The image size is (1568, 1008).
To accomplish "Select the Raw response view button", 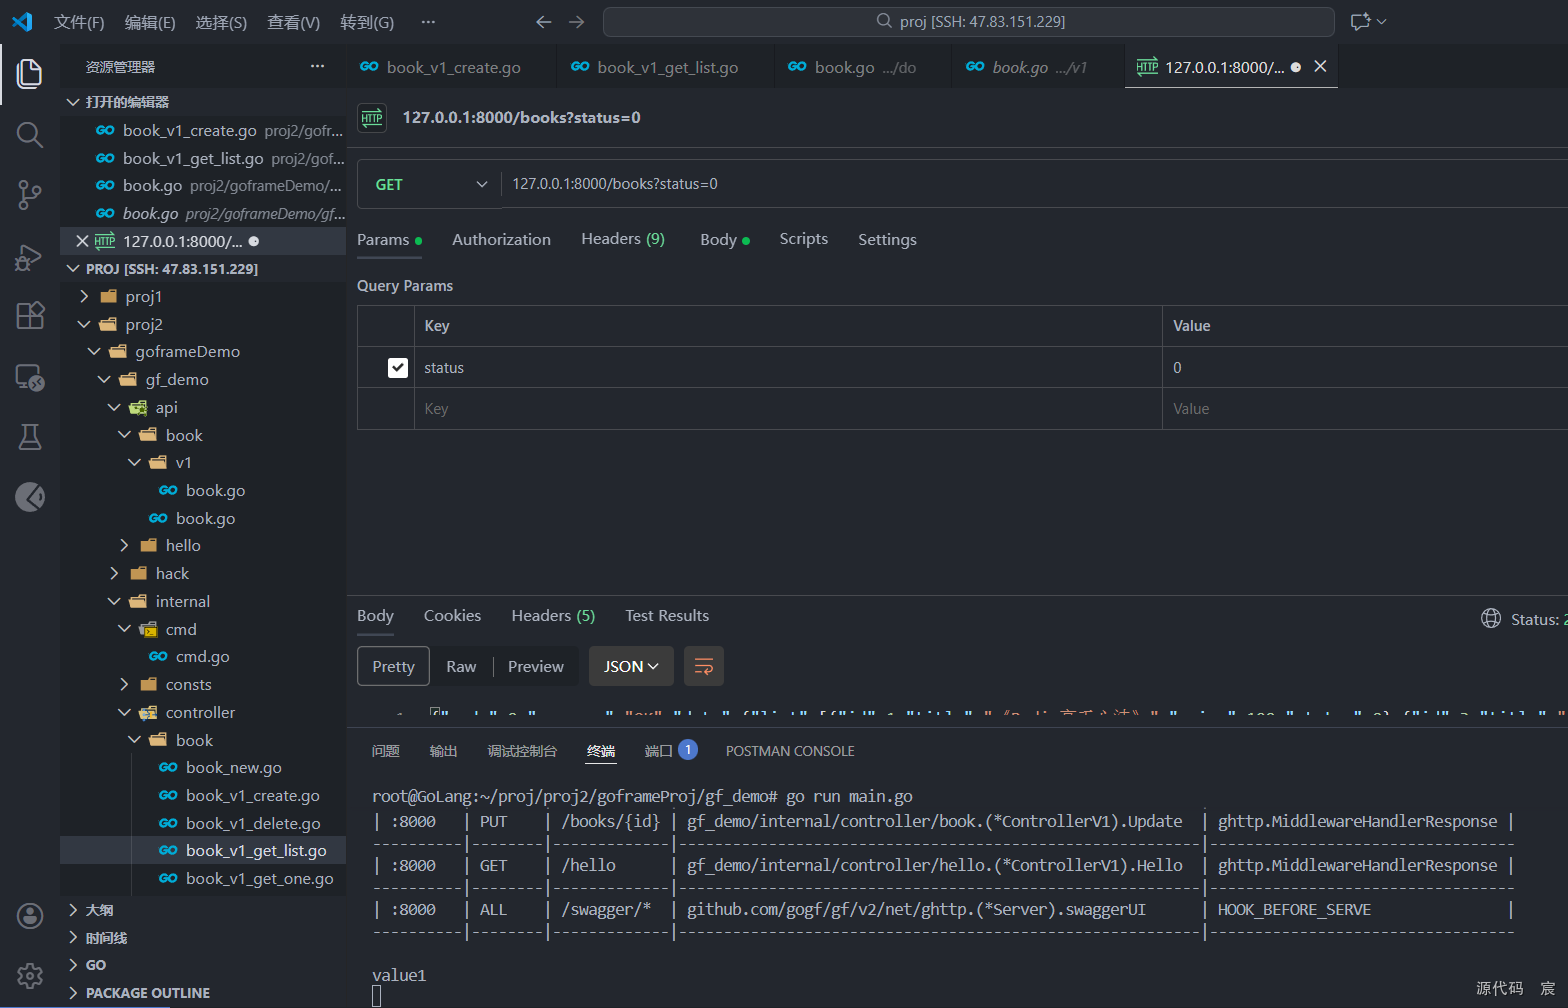I will [461, 666].
